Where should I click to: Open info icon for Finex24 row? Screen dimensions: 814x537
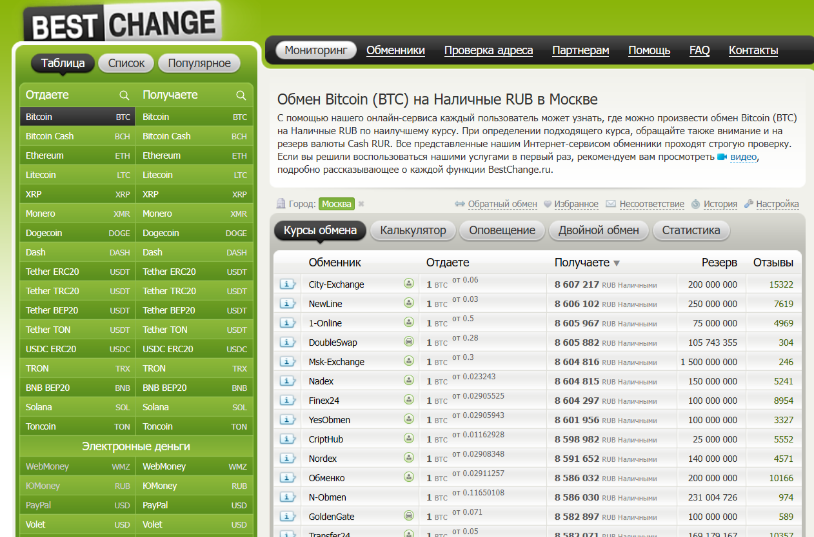pyautogui.click(x=288, y=400)
